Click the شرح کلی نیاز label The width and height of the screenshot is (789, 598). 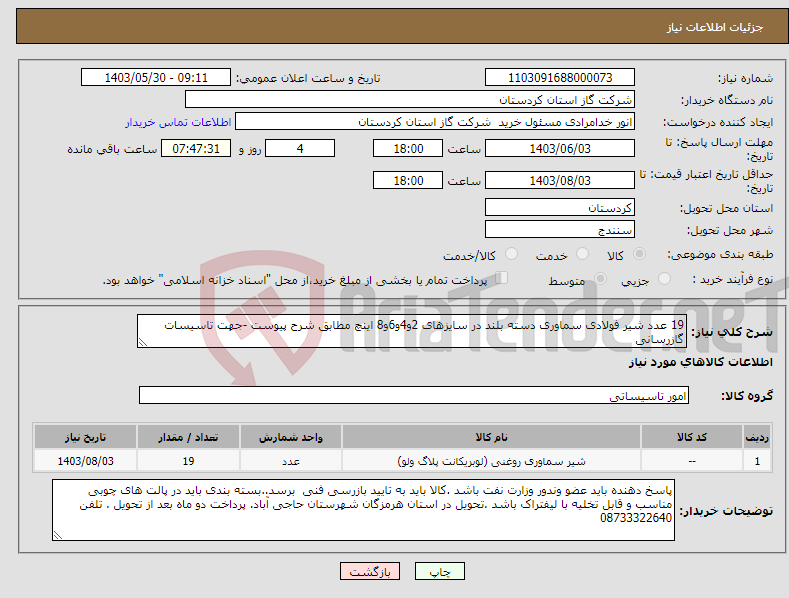point(732,332)
